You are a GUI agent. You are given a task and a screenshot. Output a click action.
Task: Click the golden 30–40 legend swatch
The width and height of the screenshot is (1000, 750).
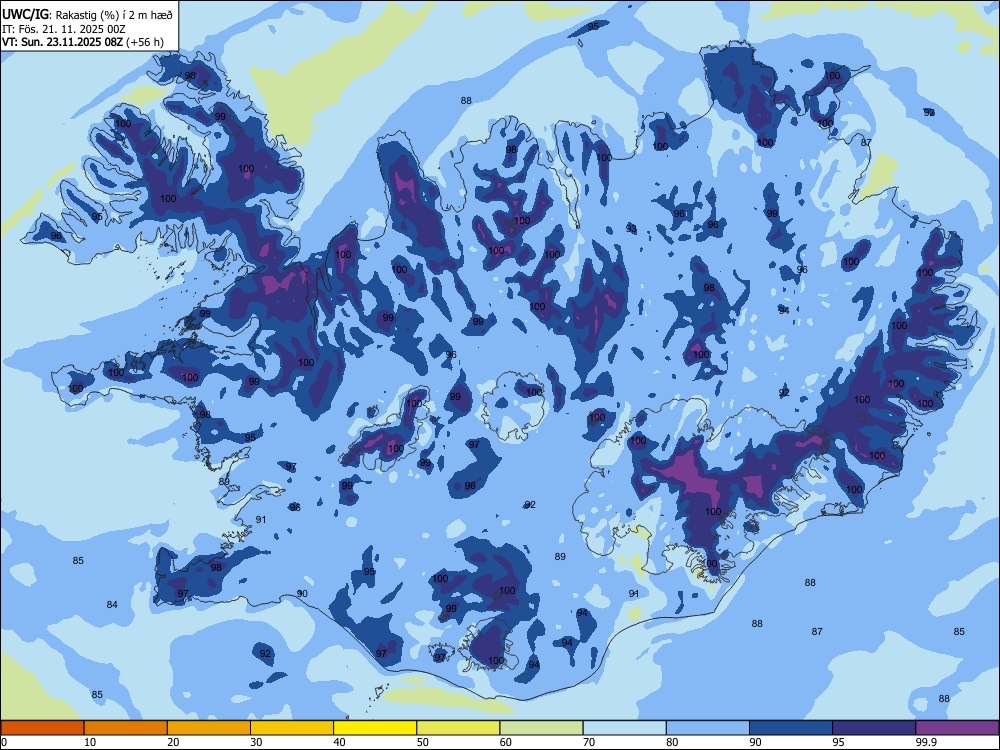292,728
